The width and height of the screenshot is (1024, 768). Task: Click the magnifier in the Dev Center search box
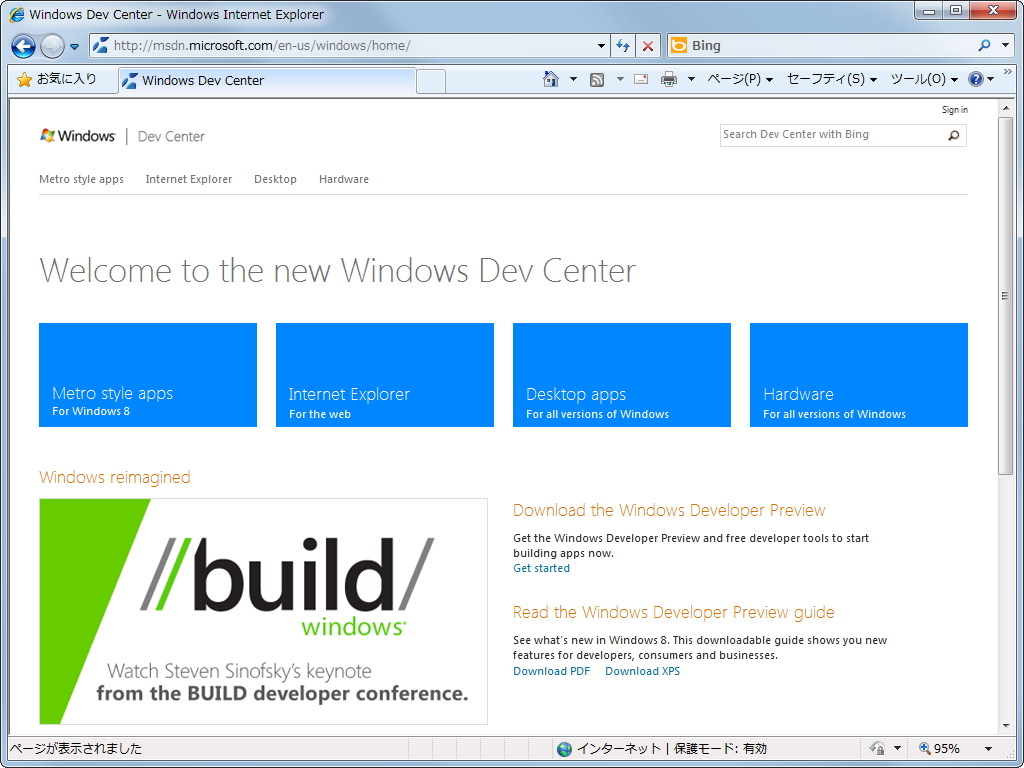click(x=954, y=135)
